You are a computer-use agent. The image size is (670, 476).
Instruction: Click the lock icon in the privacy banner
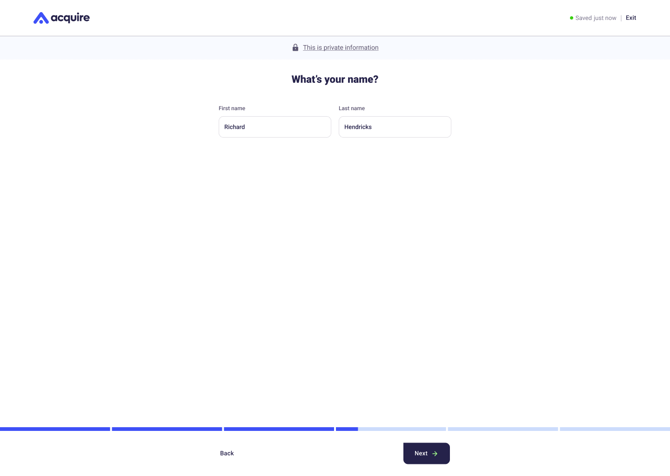(295, 47)
